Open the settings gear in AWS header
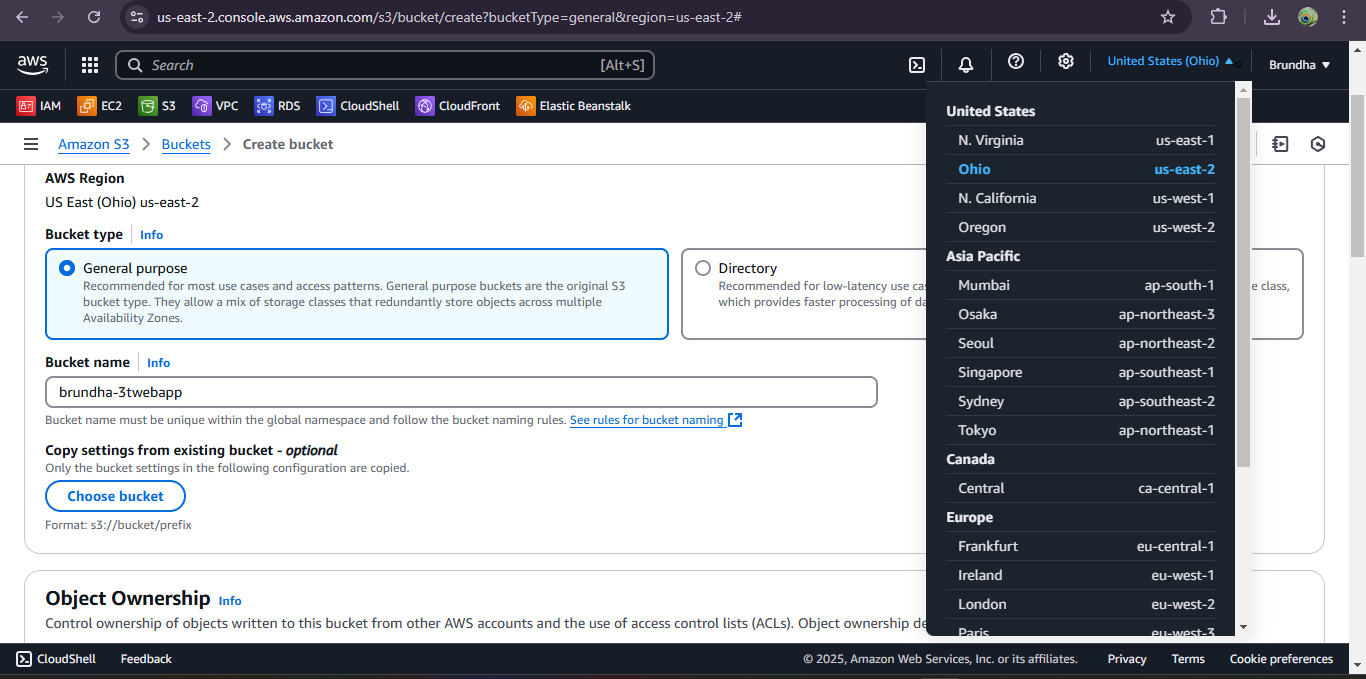 (1066, 62)
